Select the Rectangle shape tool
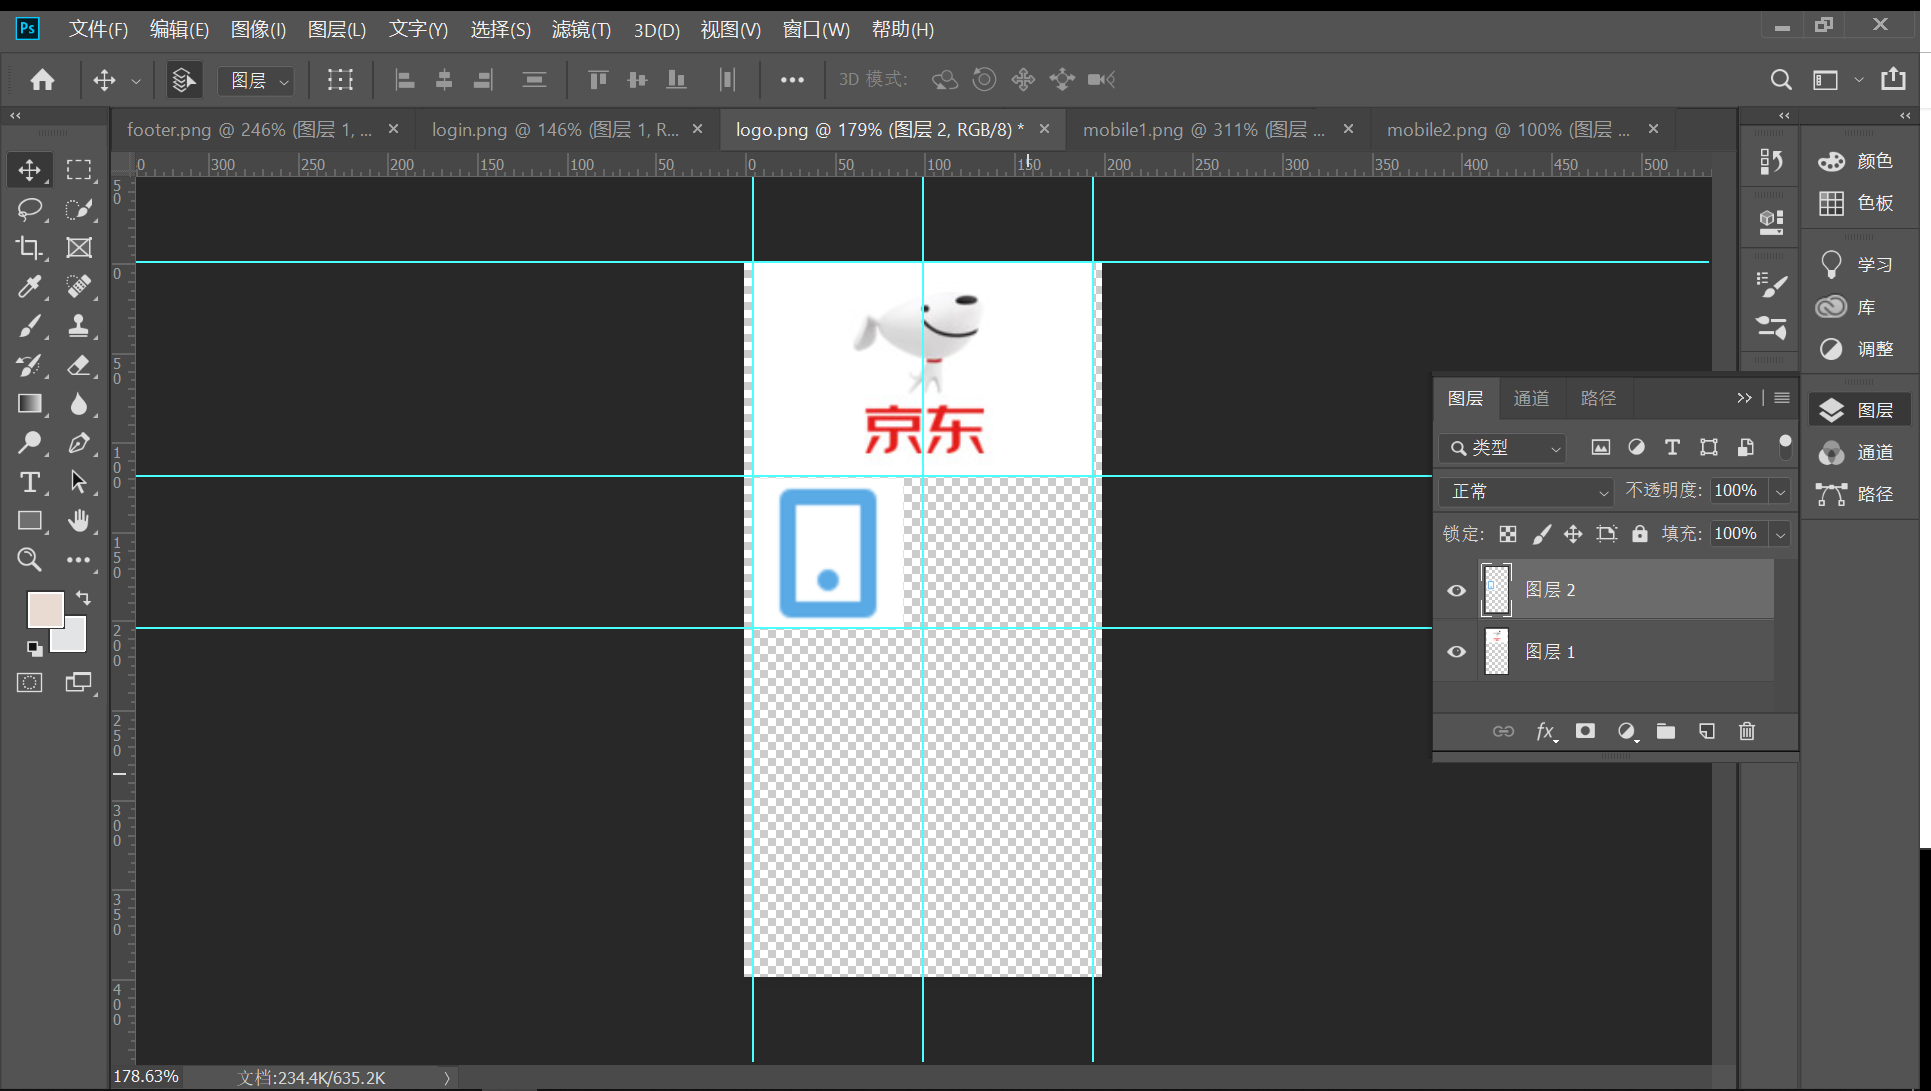 pyautogui.click(x=29, y=521)
